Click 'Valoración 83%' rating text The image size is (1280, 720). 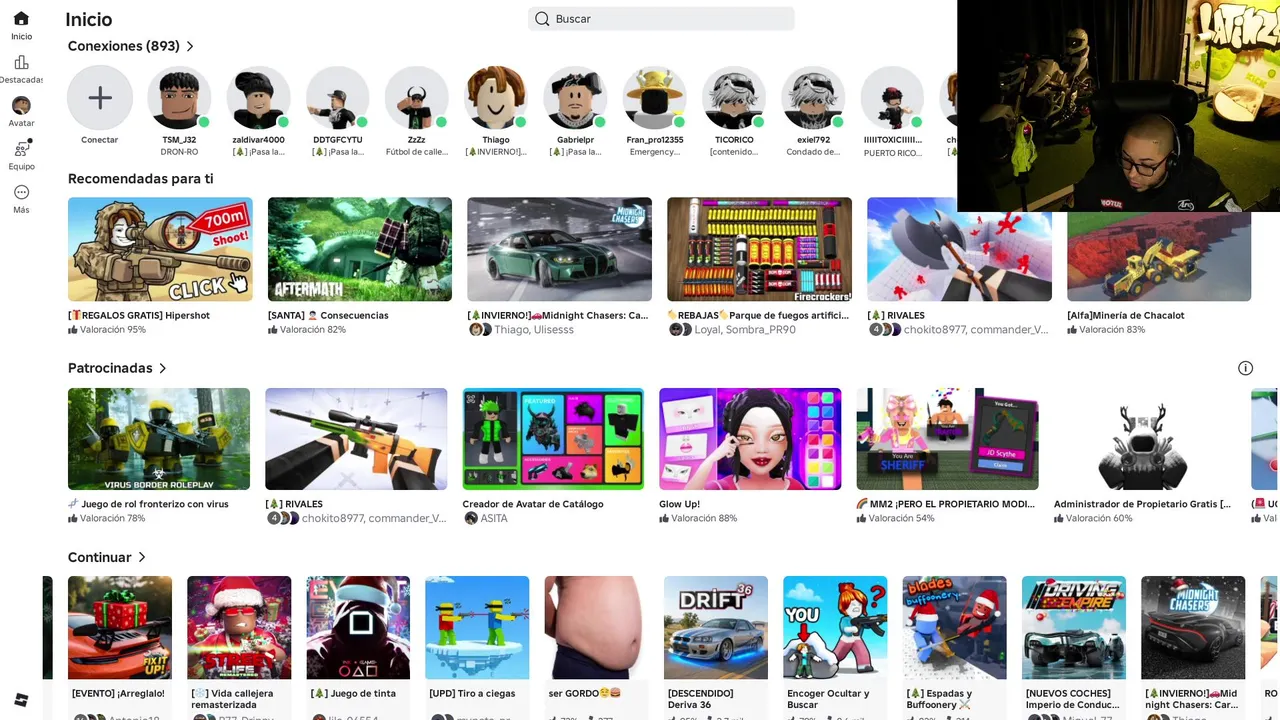[x=1112, y=330]
